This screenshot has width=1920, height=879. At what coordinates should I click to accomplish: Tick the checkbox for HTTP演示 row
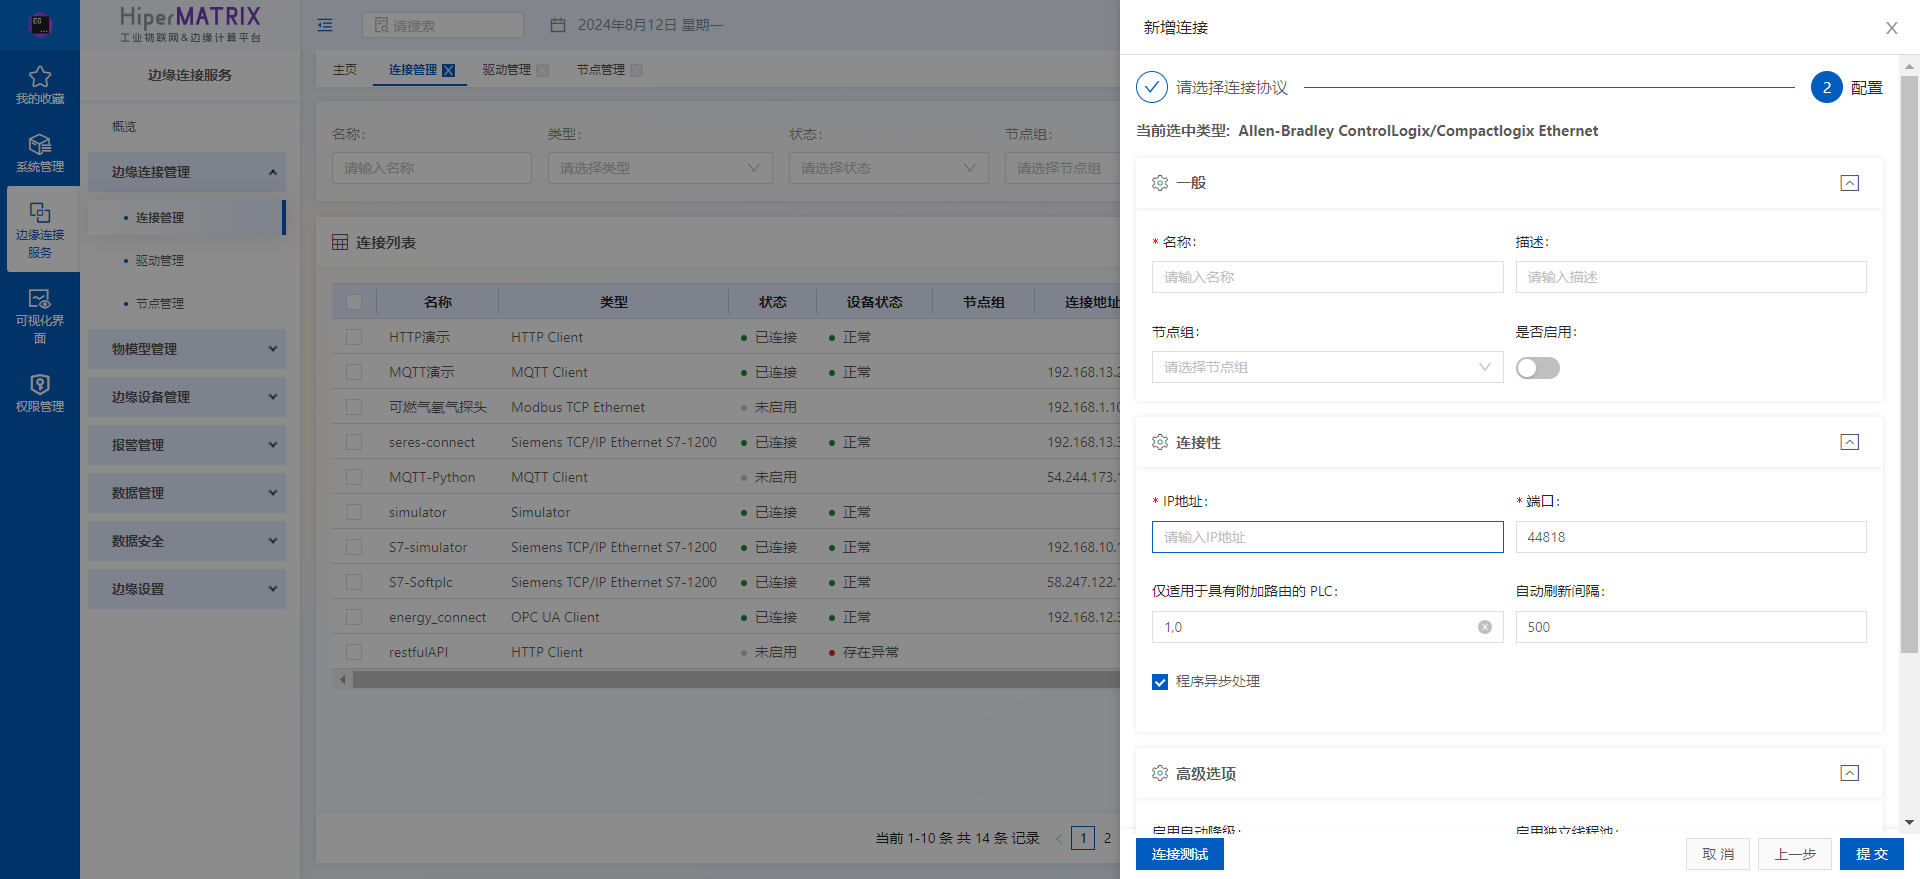coord(354,337)
